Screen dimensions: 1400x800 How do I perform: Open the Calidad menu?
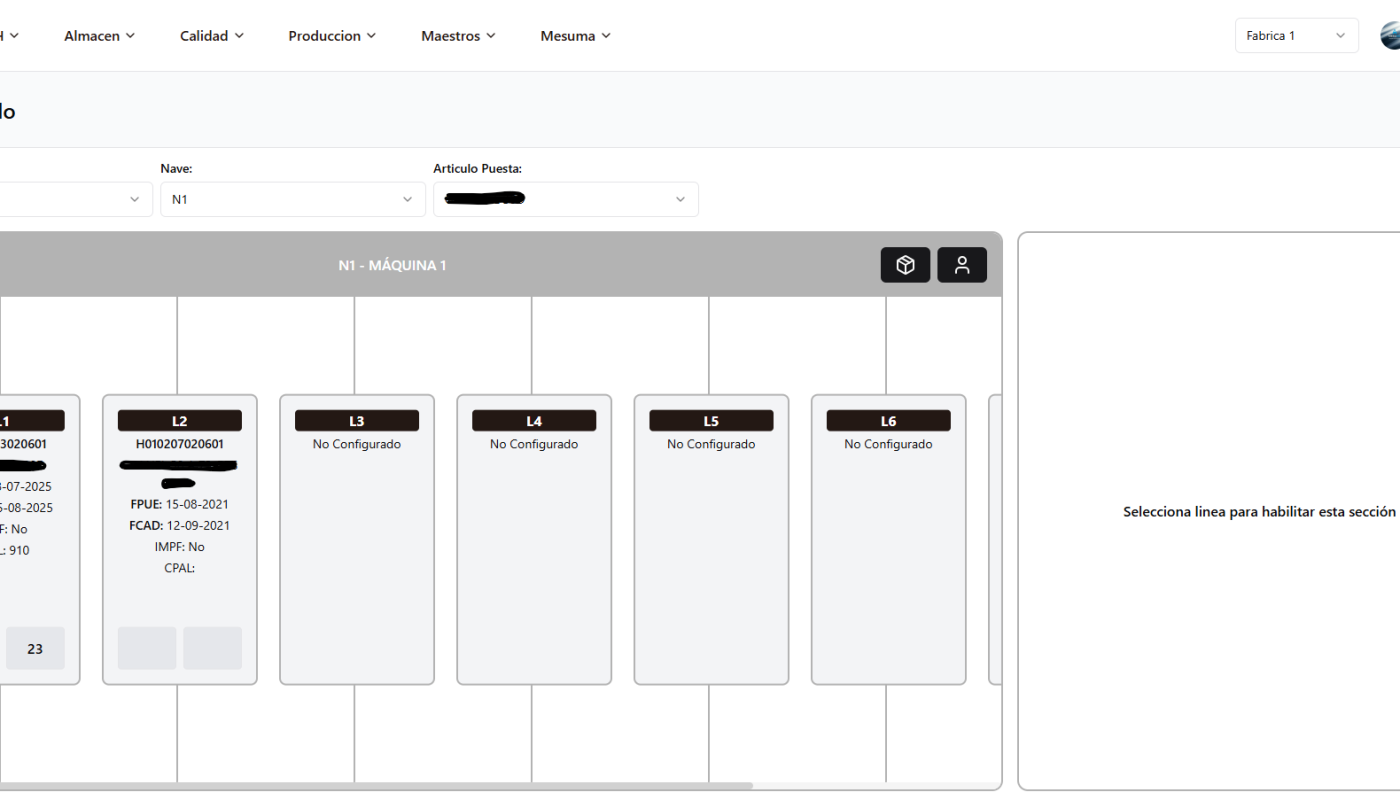[211, 36]
